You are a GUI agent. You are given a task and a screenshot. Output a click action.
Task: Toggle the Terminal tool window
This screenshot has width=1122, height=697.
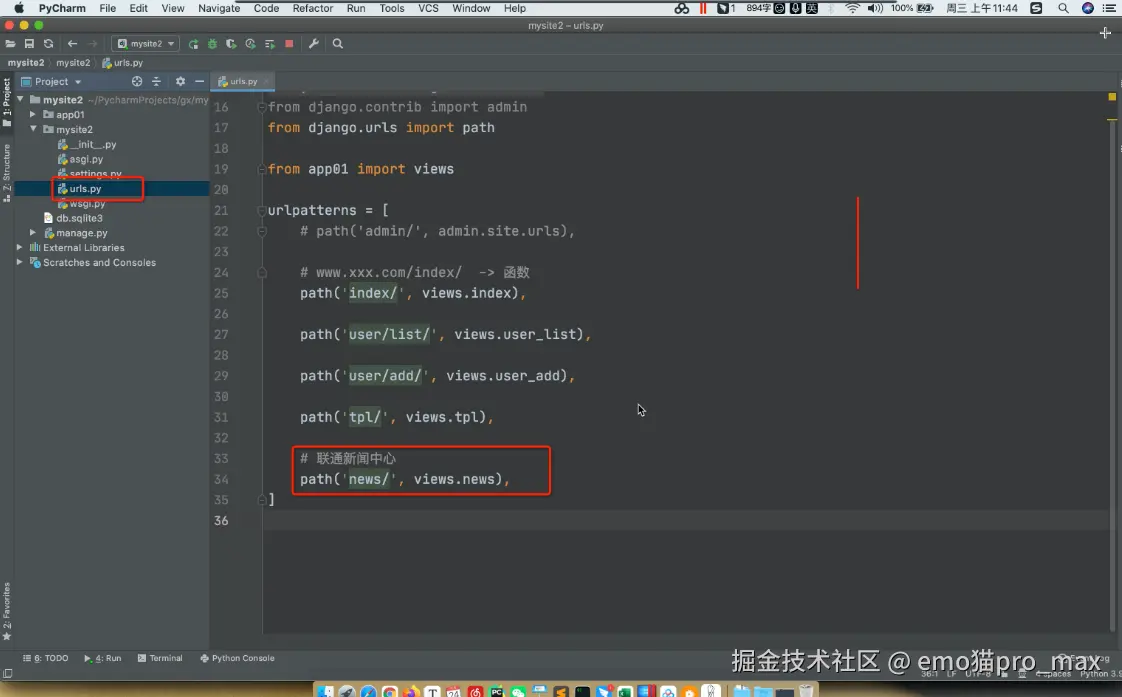[160, 658]
